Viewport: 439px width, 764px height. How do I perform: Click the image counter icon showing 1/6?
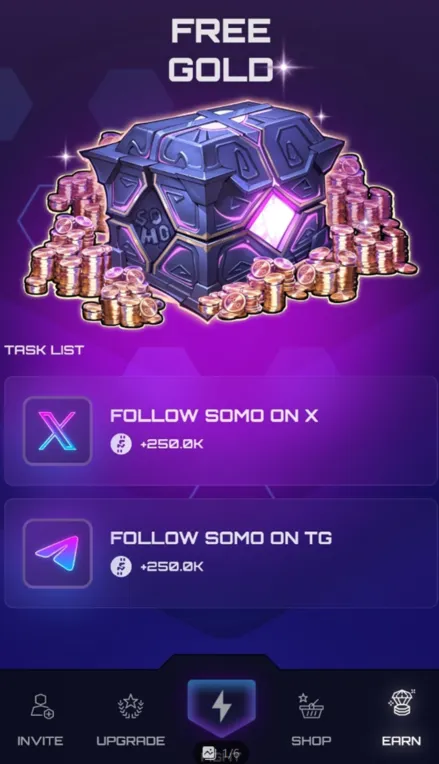coord(210,753)
